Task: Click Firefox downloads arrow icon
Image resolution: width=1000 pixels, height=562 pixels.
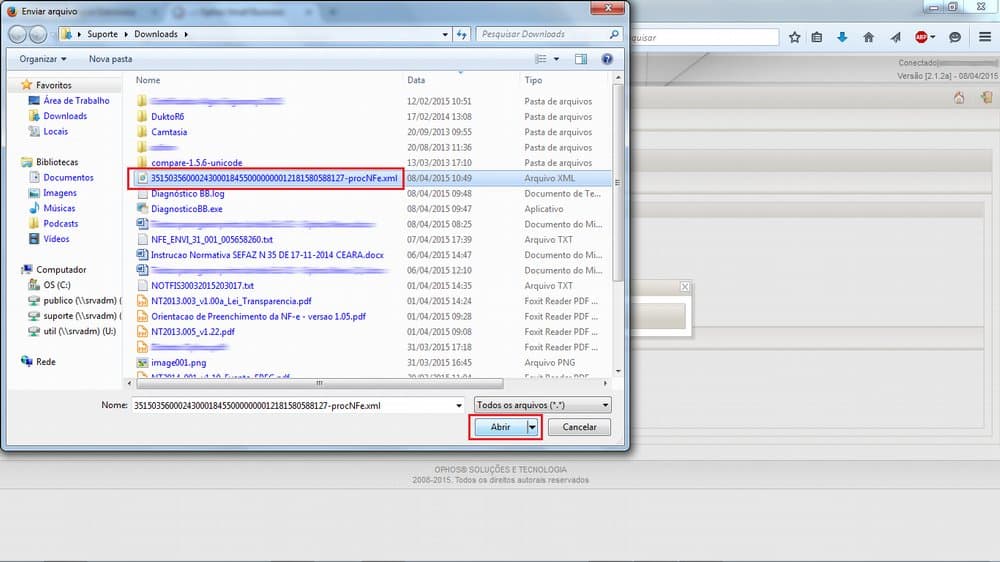Action: pos(842,37)
